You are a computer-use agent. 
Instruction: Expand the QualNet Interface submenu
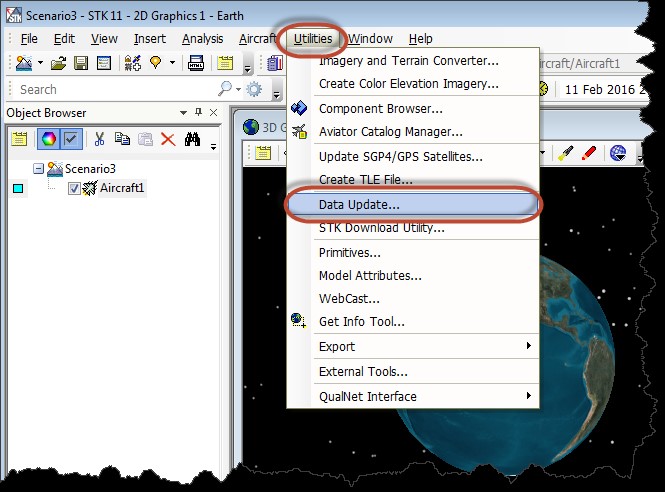(x=413, y=397)
